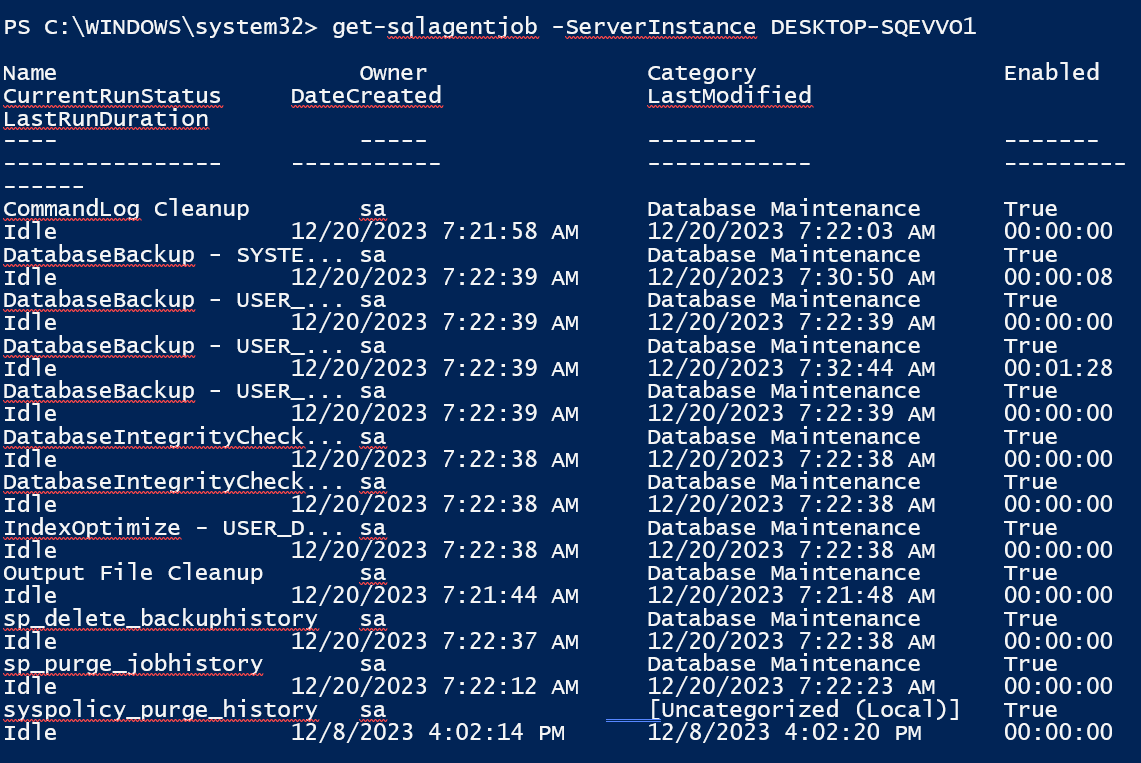Click the DESKTOP-SQEVVO1 server name
The image size is (1141, 763).
(872, 27)
